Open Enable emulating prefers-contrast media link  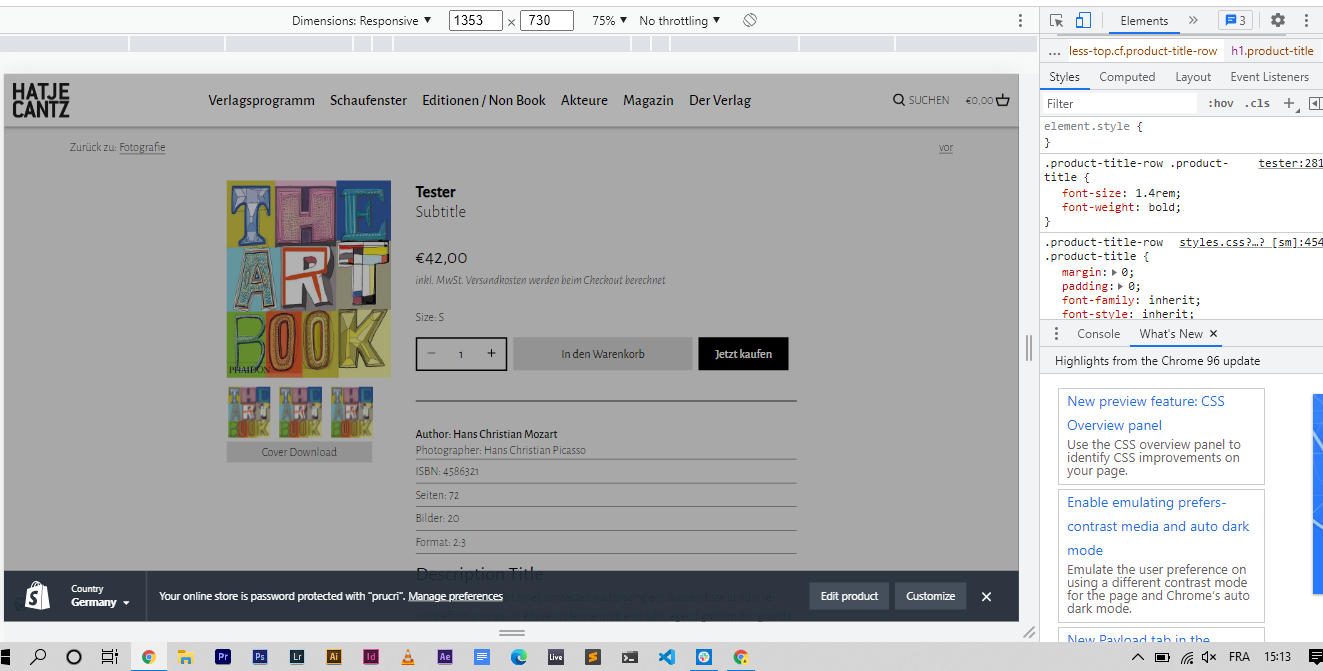pyautogui.click(x=1158, y=526)
